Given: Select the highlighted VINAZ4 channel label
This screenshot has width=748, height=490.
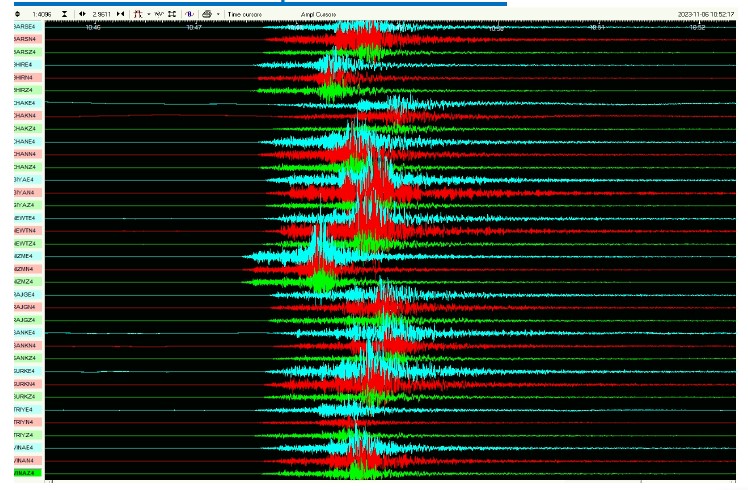Looking at the screenshot, I should point(26,473).
